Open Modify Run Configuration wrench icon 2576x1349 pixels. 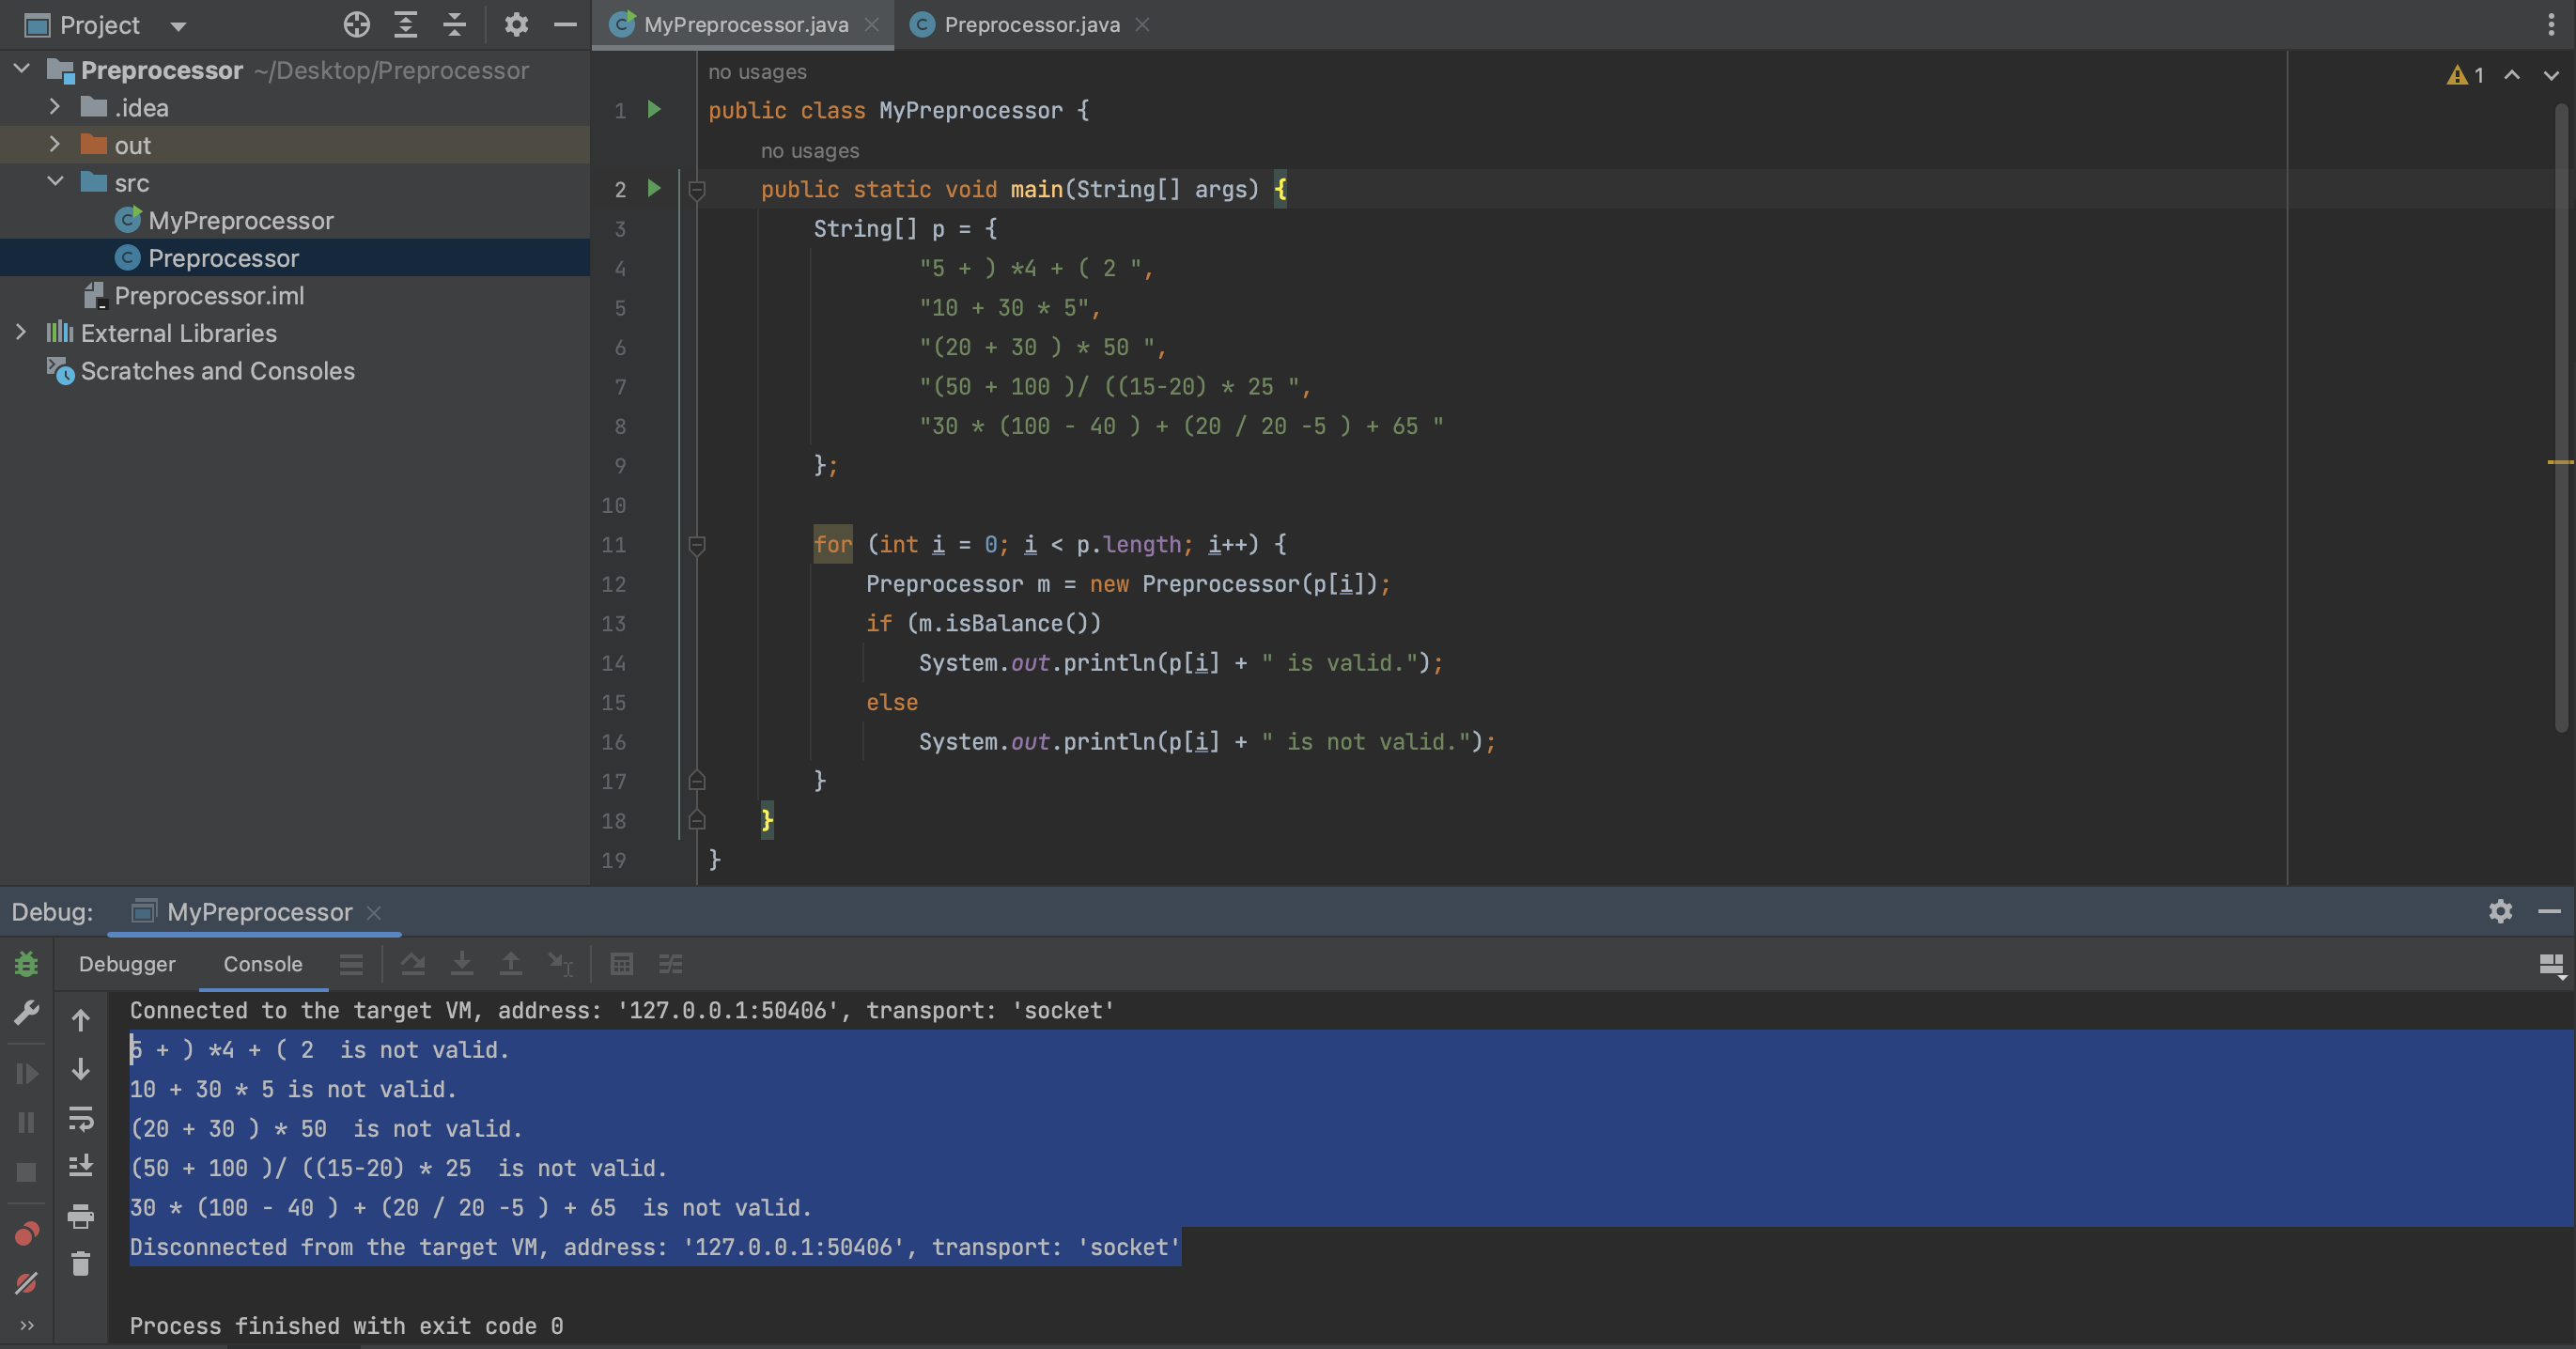(x=26, y=1013)
